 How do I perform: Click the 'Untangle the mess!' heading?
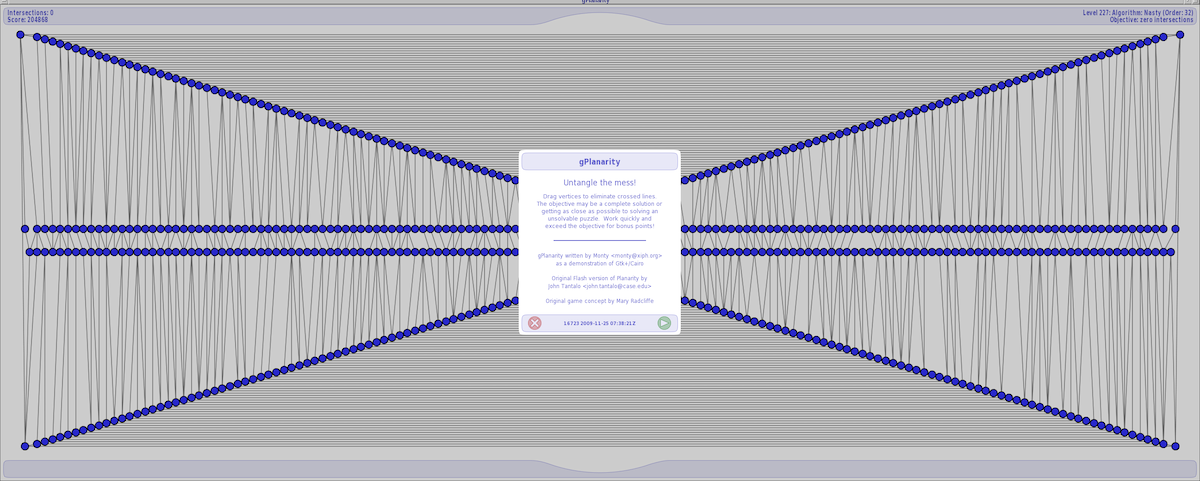click(x=599, y=183)
